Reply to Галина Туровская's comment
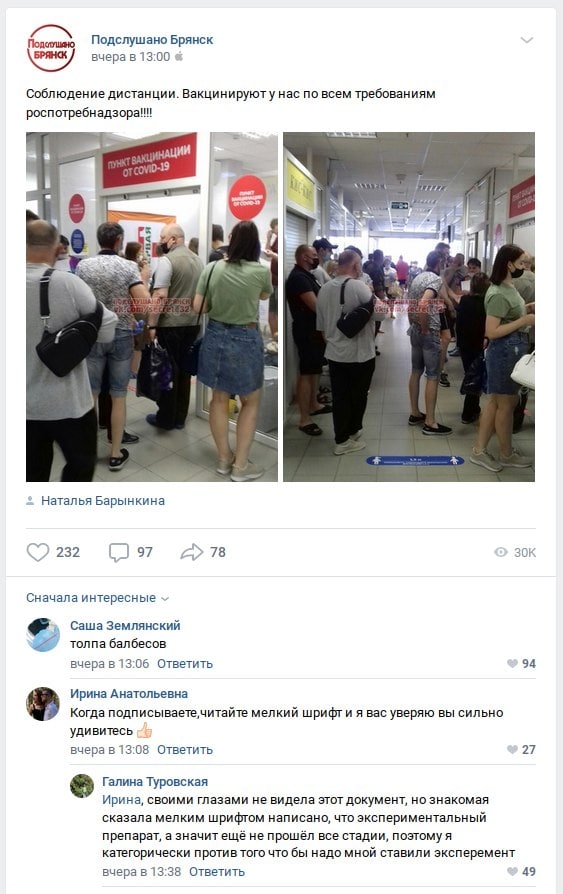Screen dimensions: 563x894 tap(217, 871)
